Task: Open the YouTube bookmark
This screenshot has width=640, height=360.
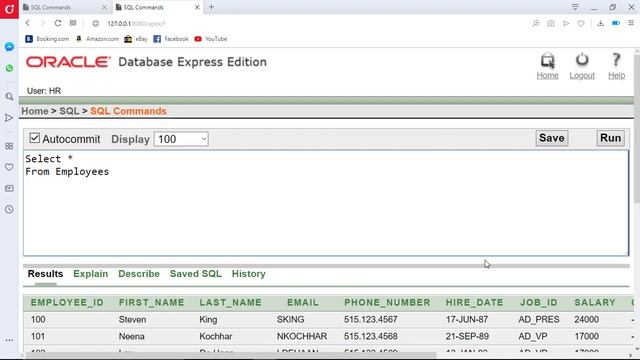Action: point(211,39)
